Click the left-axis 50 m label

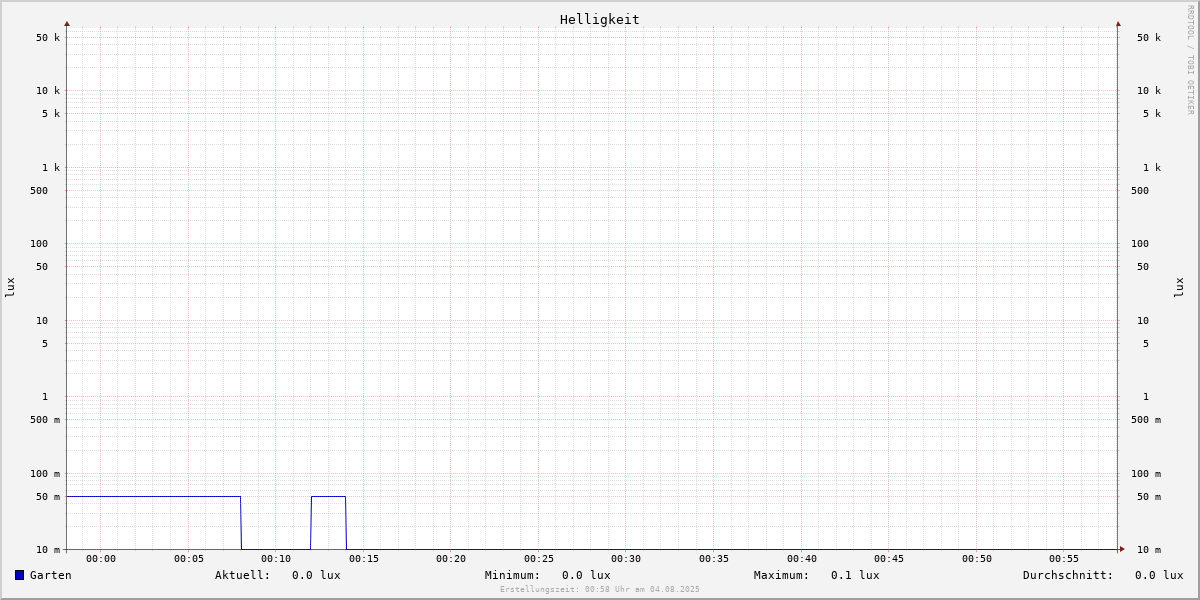[x=48, y=497]
